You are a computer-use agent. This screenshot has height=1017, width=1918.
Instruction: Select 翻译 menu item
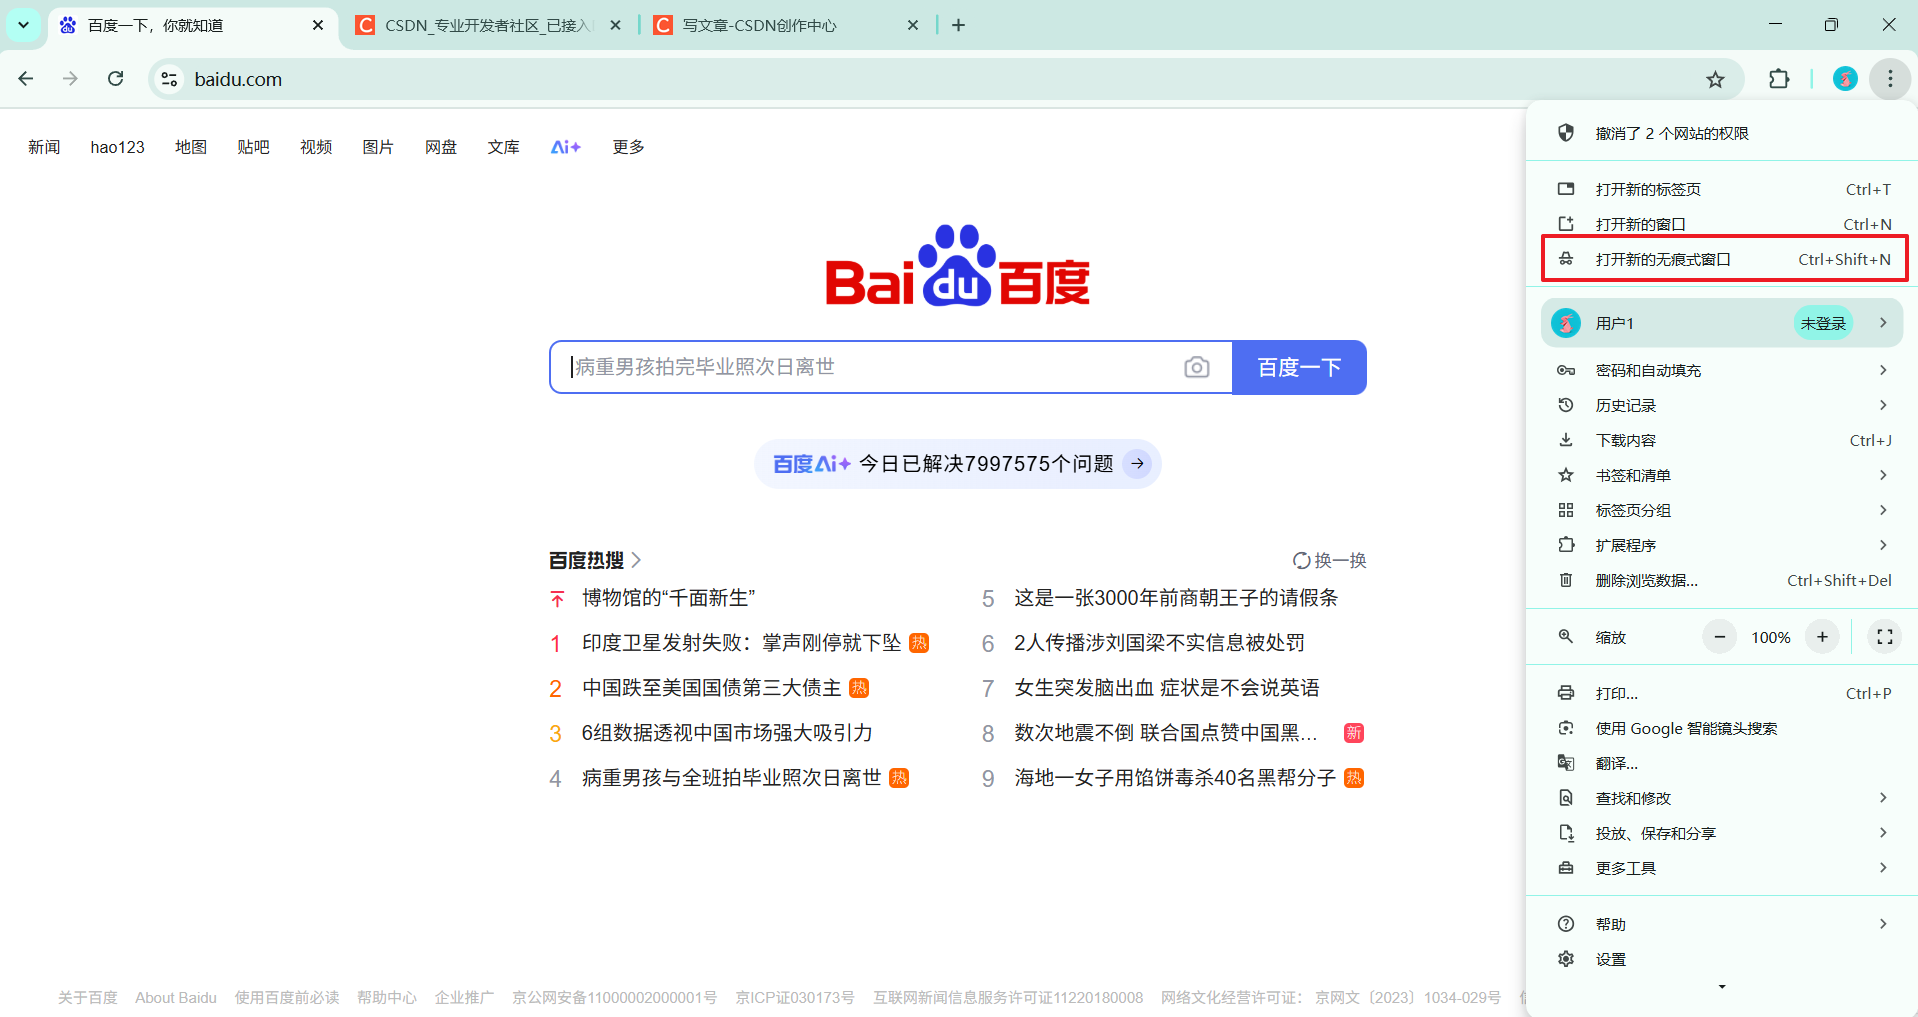(1720, 763)
